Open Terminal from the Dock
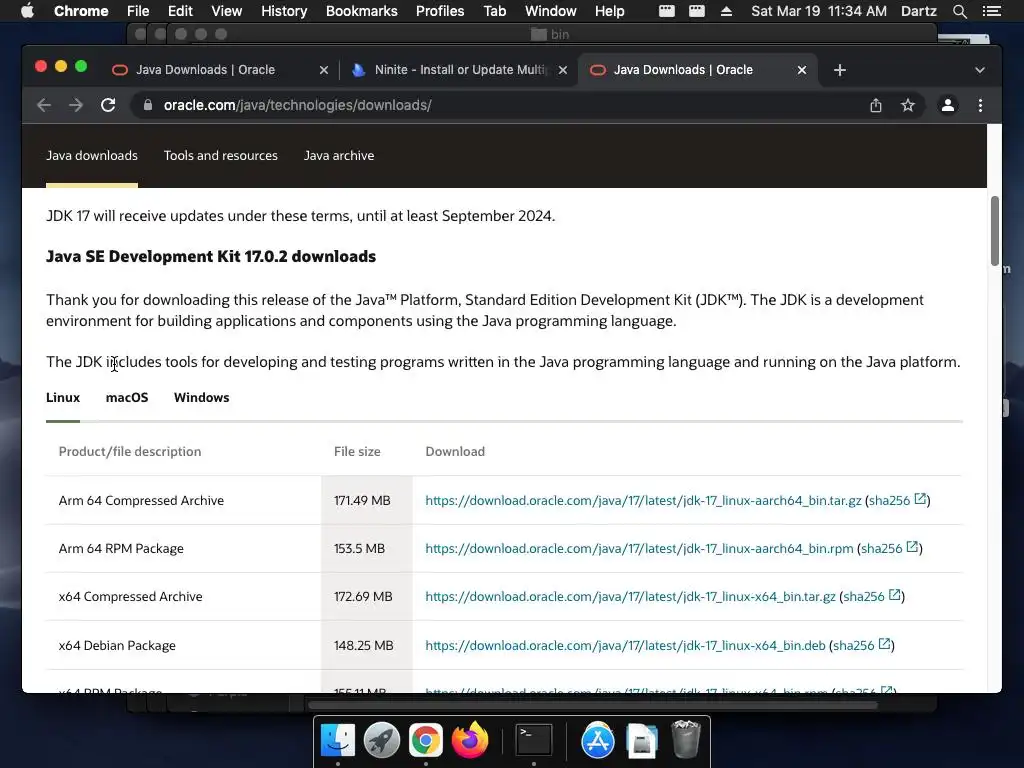1024x768 pixels. [x=534, y=741]
